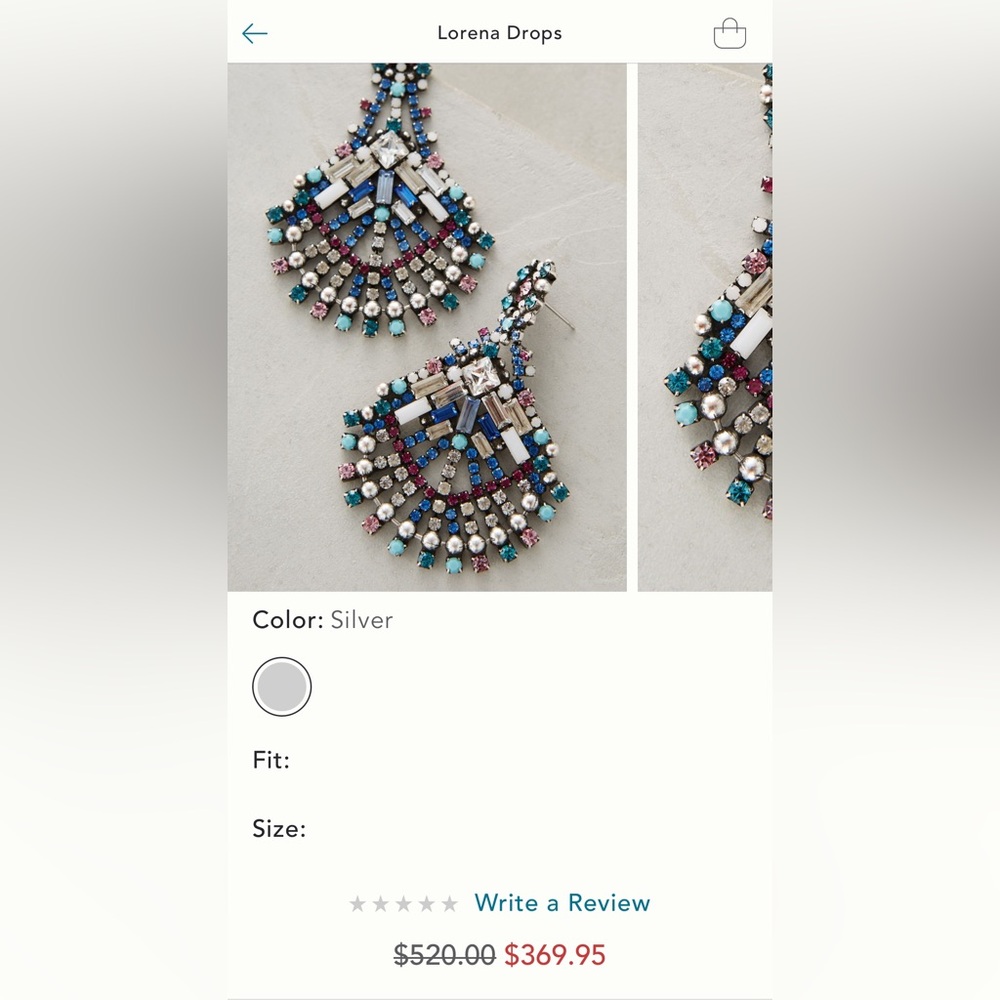Screen dimensions: 1000x1000
Task: Expand the Color options section
Action: click(x=322, y=620)
